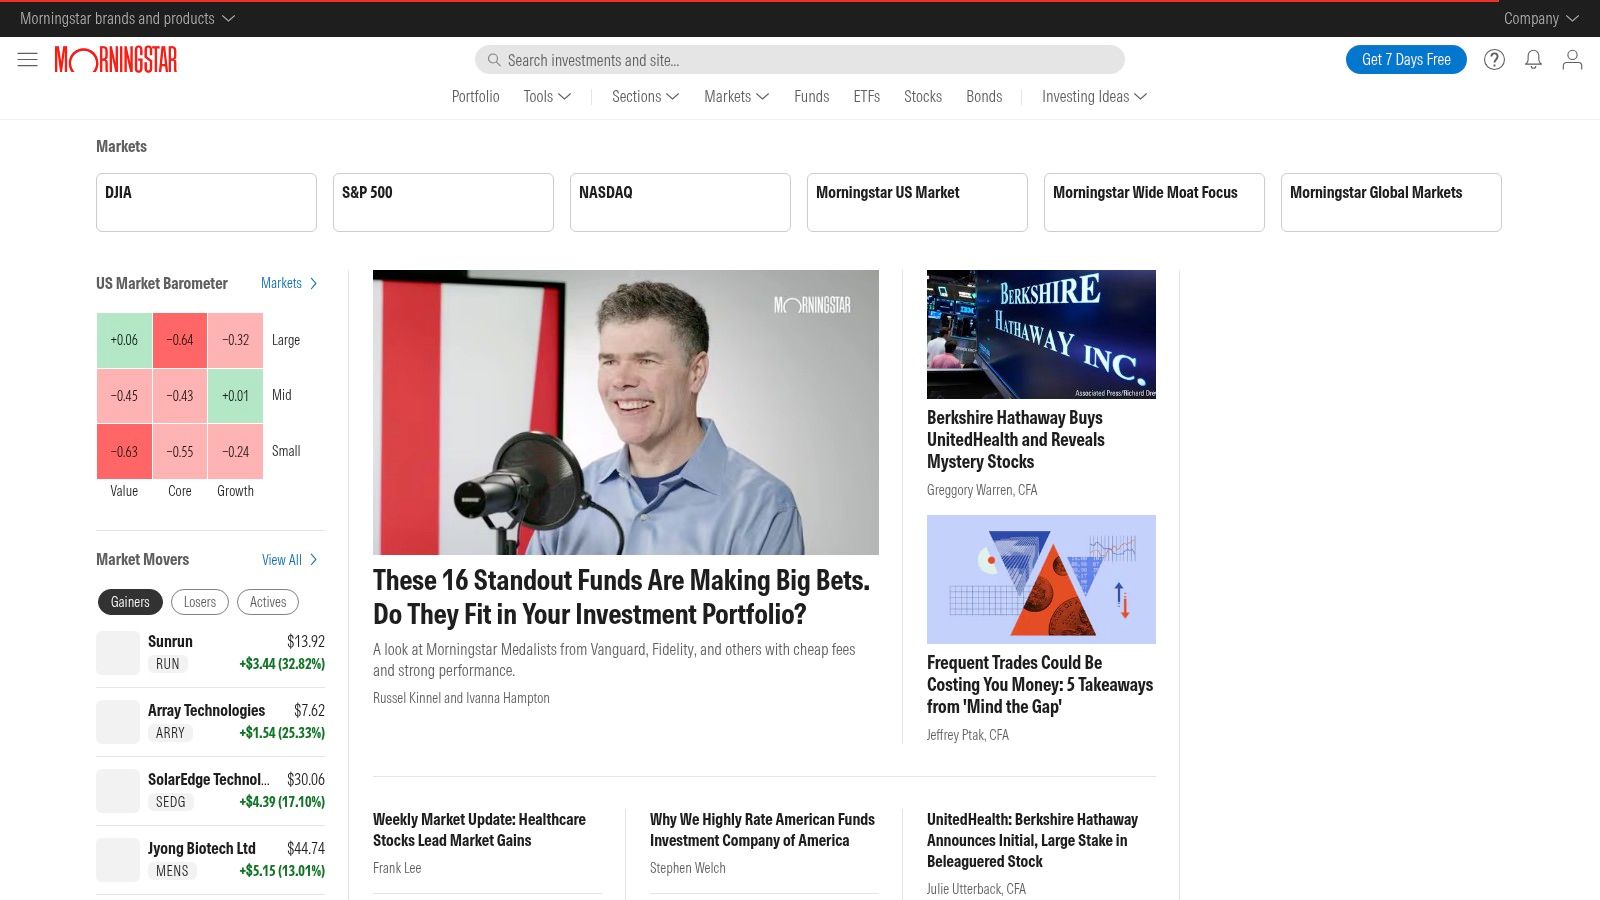Click the Large Value +0.06 barometer cell
Viewport: 1600px width, 900px height.
click(x=124, y=340)
